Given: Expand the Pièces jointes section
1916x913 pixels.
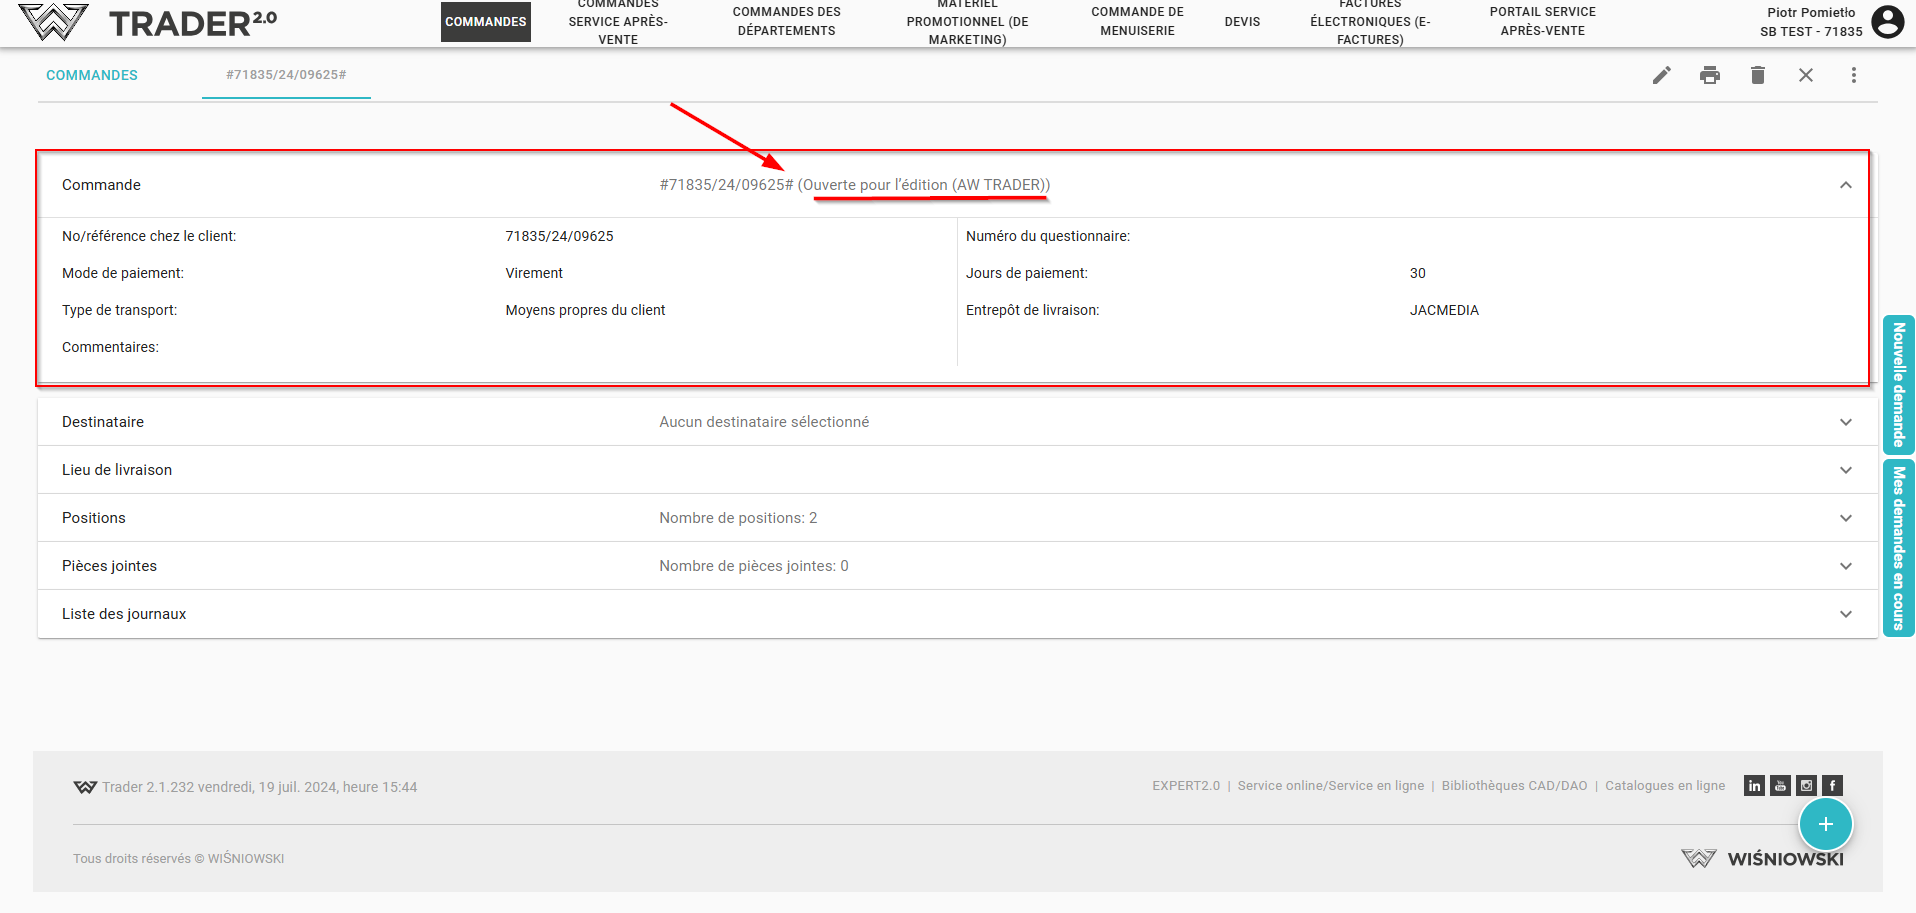Looking at the screenshot, I should point(1845,566).
